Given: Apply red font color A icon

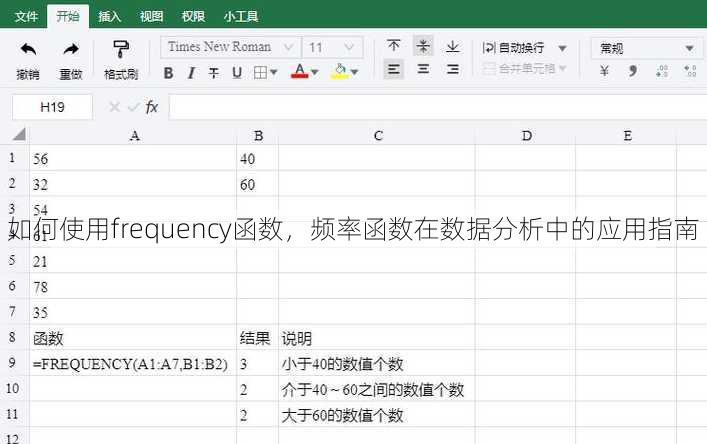Looking at the screenshot, I should 300,71.
